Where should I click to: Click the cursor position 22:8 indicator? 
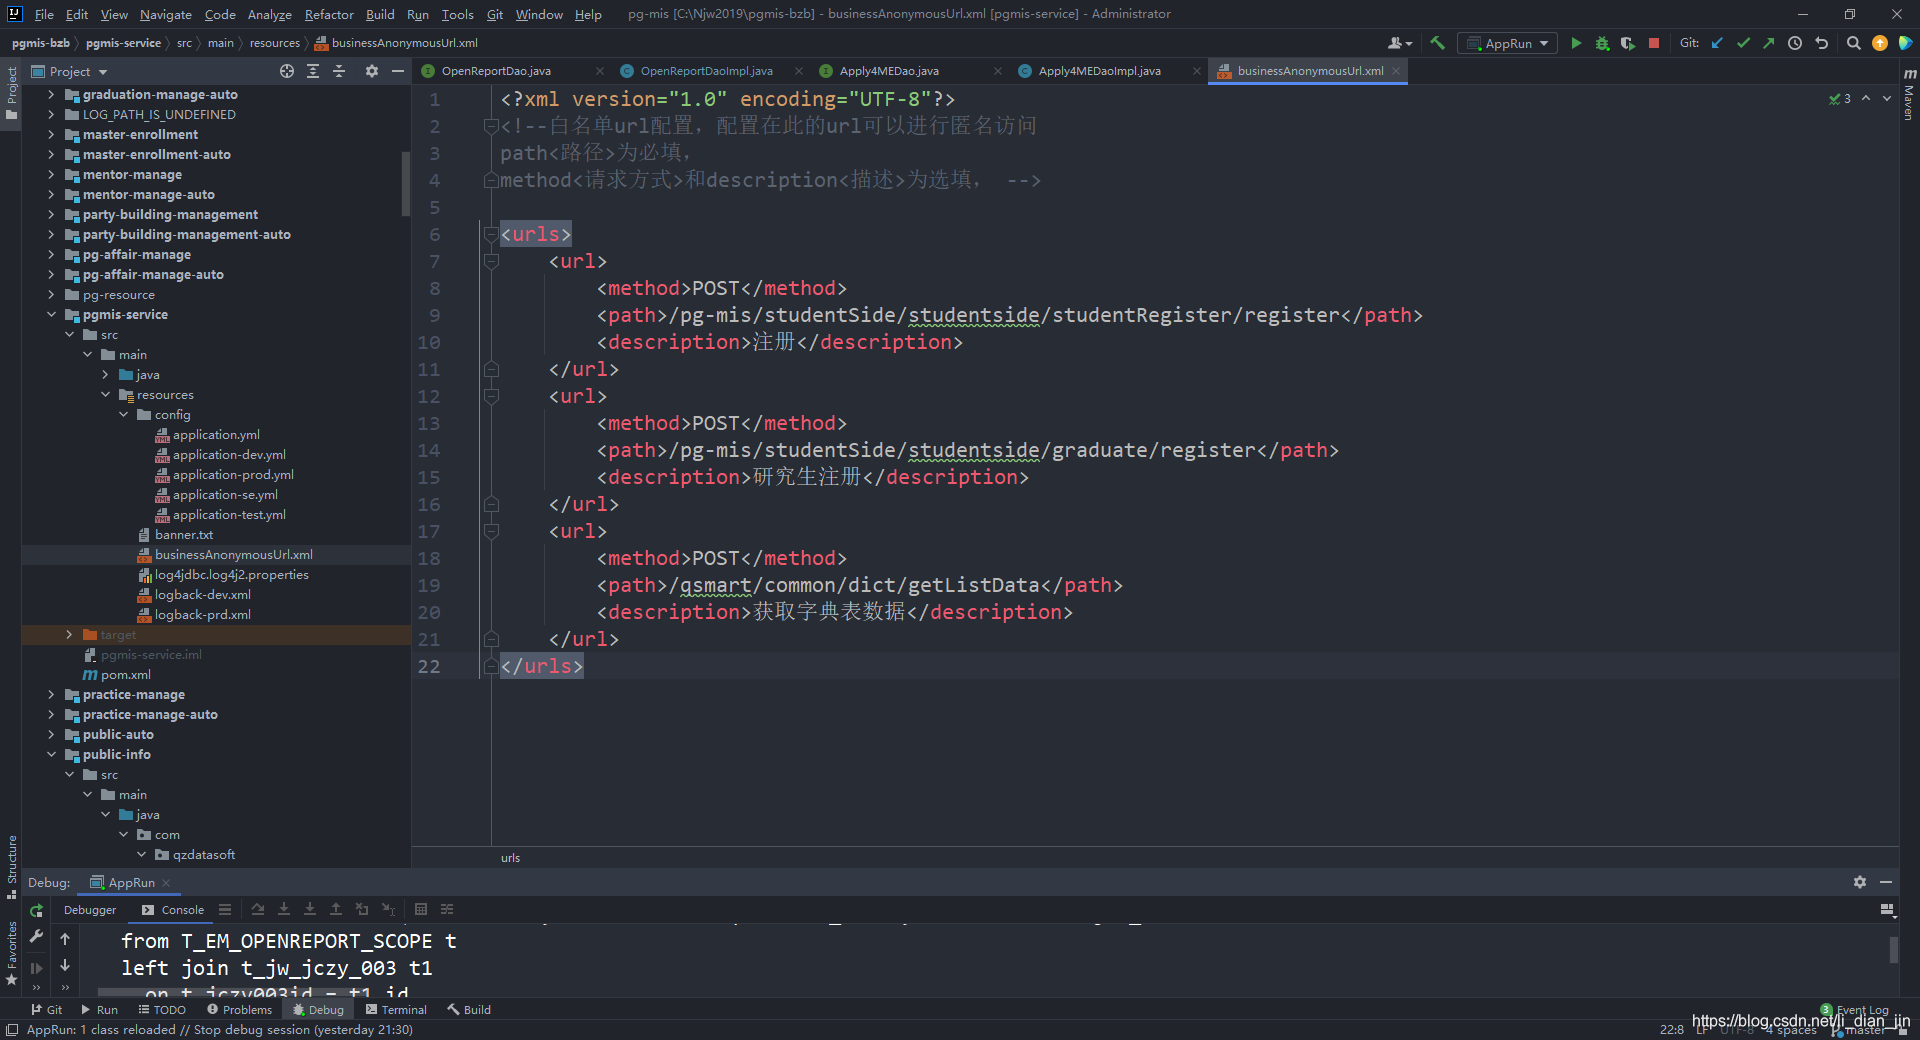tap(1671, 1029)
